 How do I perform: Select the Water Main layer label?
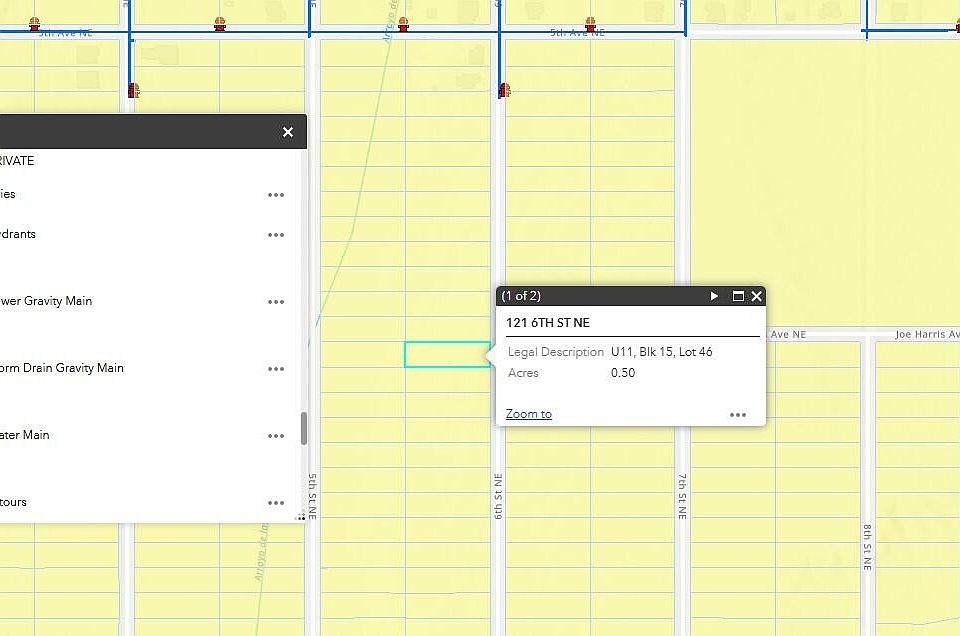24,435
